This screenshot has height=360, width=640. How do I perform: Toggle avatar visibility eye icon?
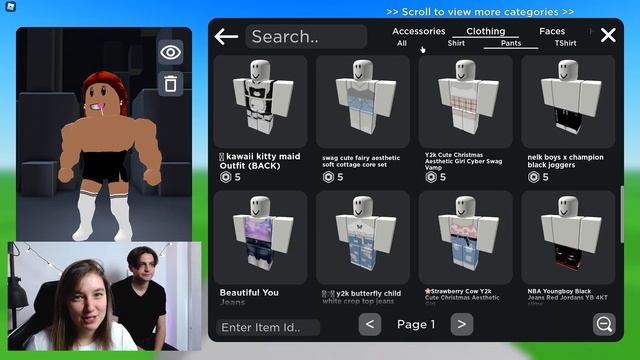[x=171, y=52]
